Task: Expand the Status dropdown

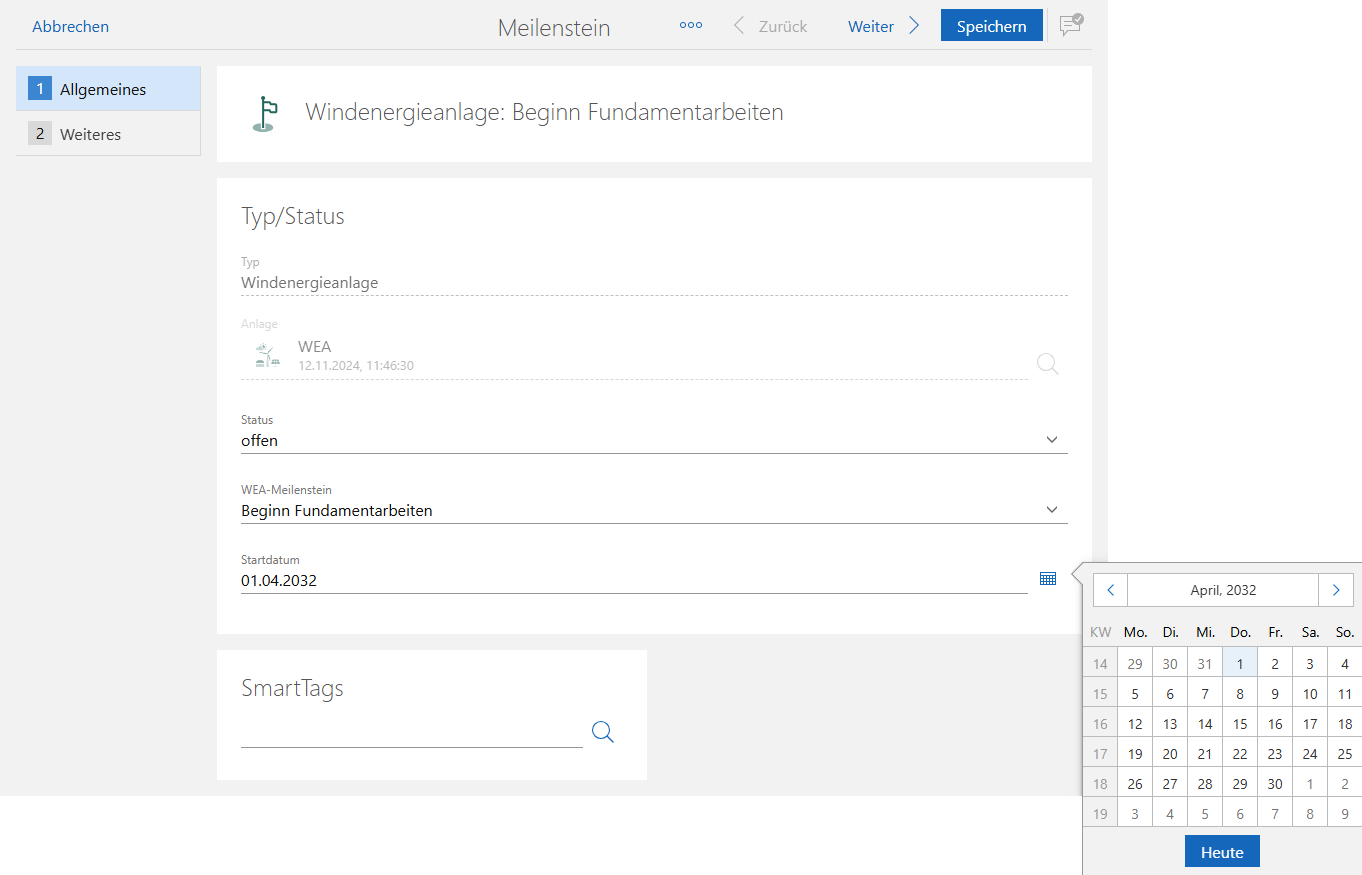Action: coord(1051,440)
